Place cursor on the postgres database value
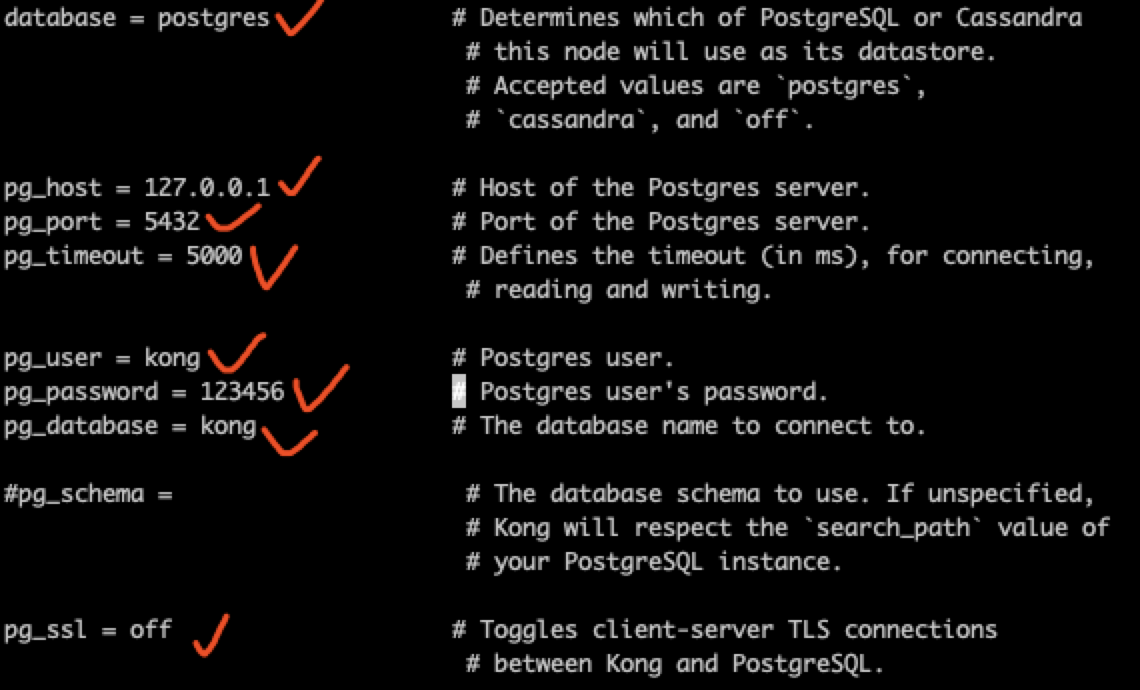The width and height of the screenshot is (1140, 690). pyautogui.click(x=214, y=17)
